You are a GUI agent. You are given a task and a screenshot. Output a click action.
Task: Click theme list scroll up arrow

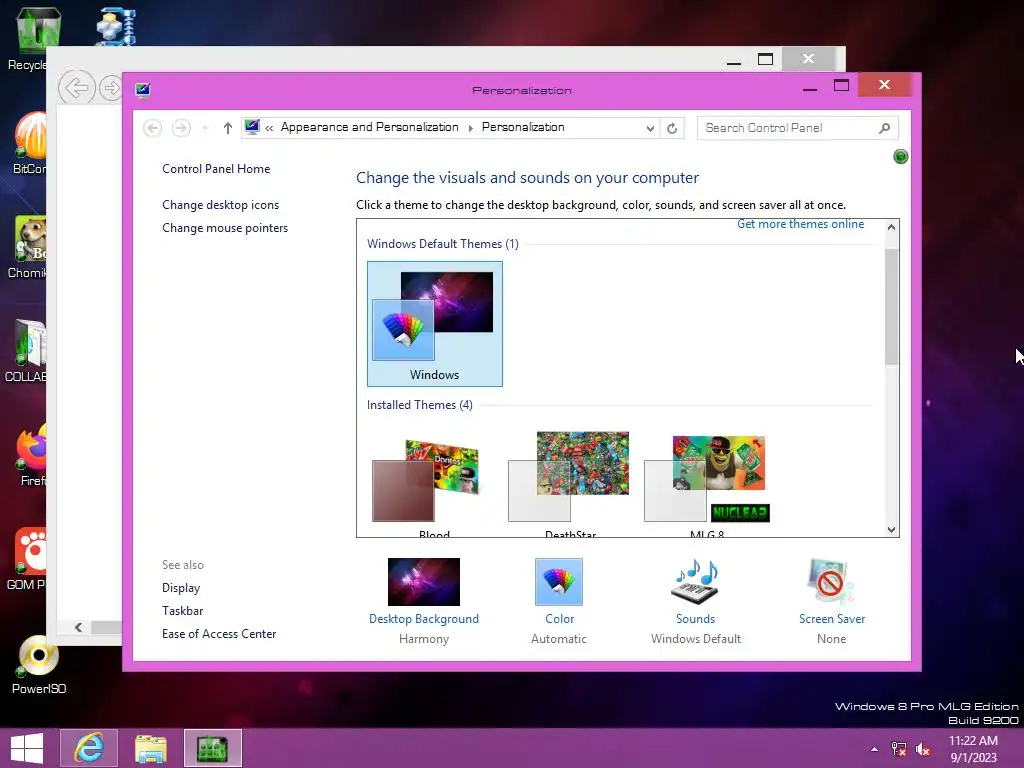tap(891, 227)
